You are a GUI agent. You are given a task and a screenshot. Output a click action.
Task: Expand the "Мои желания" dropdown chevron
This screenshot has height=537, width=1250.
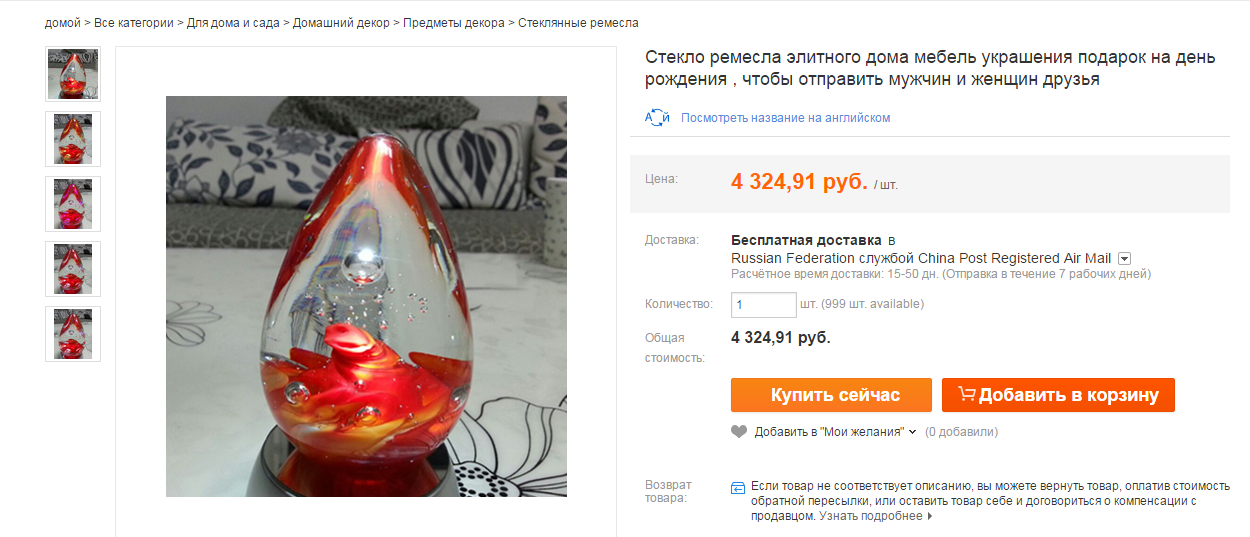coord(912,432)
